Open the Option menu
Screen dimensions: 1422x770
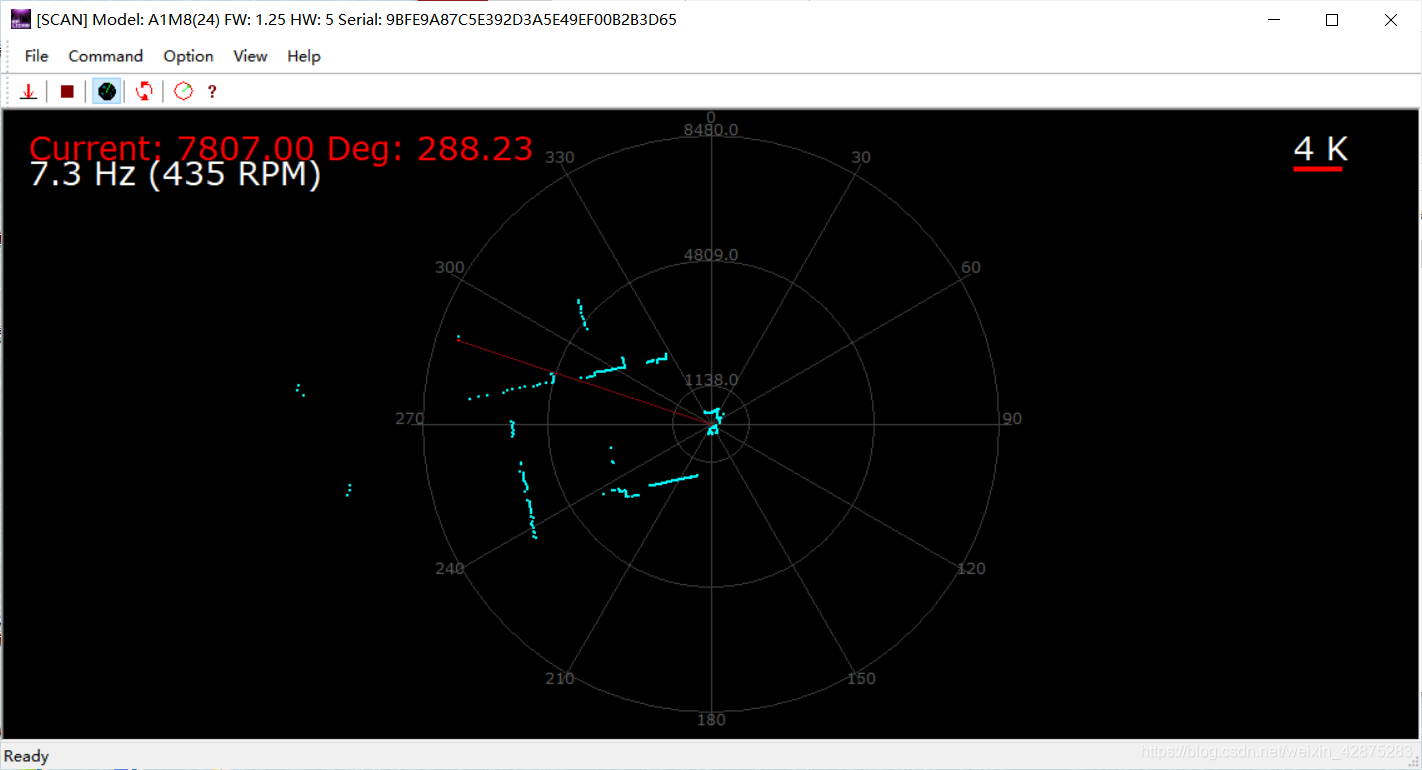(188, 56)
